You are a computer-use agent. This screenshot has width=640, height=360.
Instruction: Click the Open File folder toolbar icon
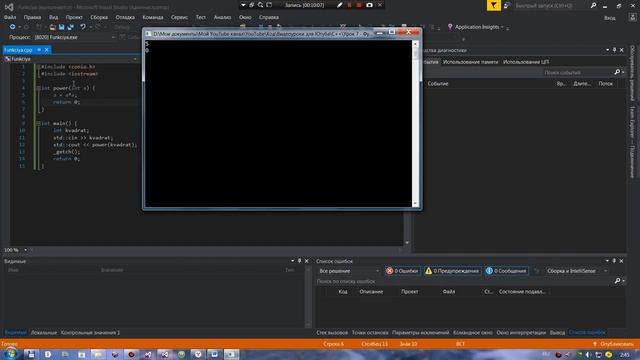coord(52,27)
